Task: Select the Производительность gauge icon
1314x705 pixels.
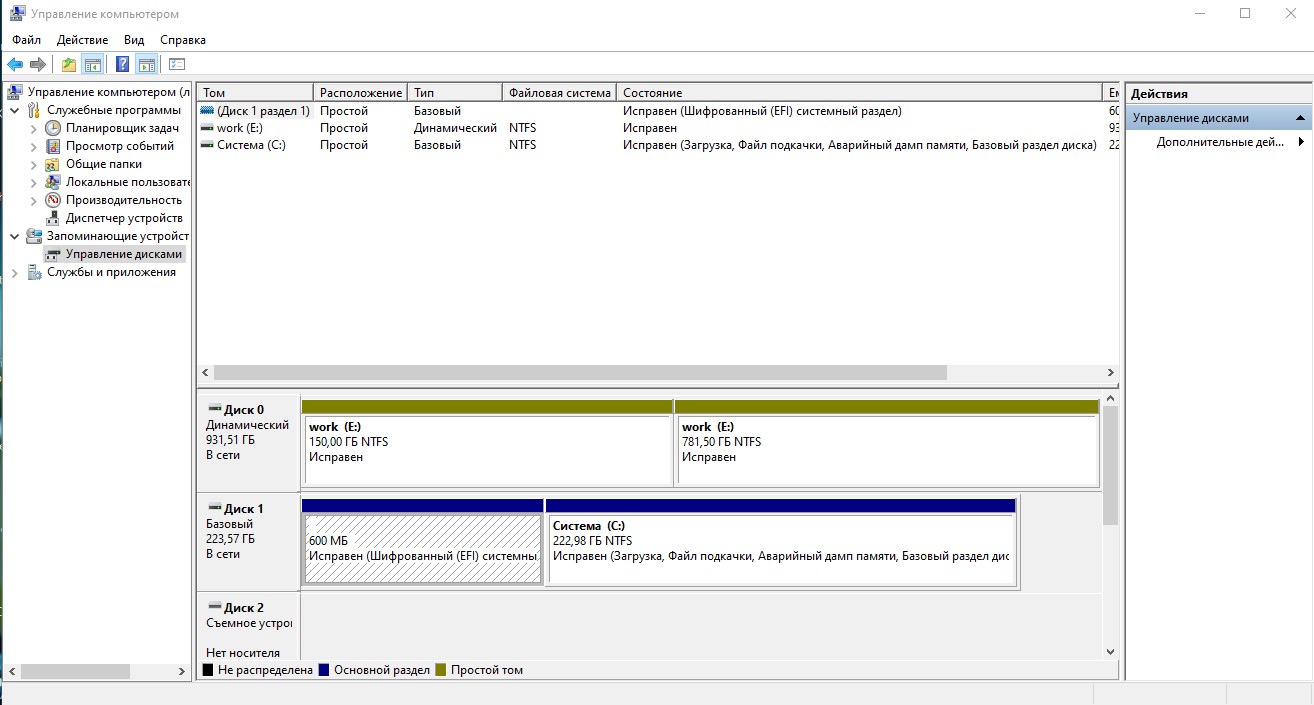Action: (53, 200)
